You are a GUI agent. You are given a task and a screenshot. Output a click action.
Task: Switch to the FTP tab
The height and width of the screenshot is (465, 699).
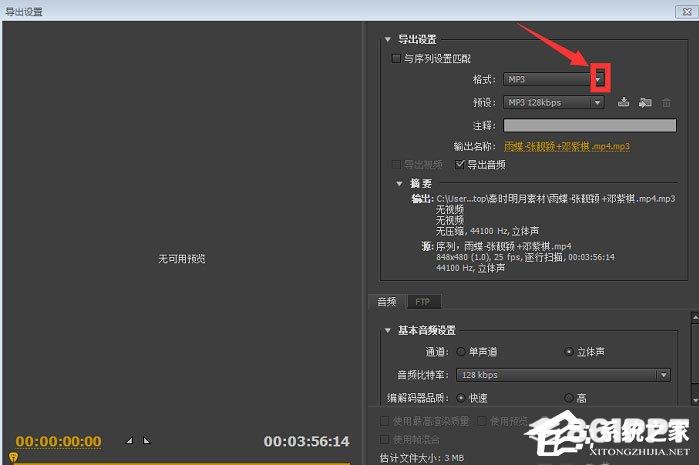[x=423, y=302]
